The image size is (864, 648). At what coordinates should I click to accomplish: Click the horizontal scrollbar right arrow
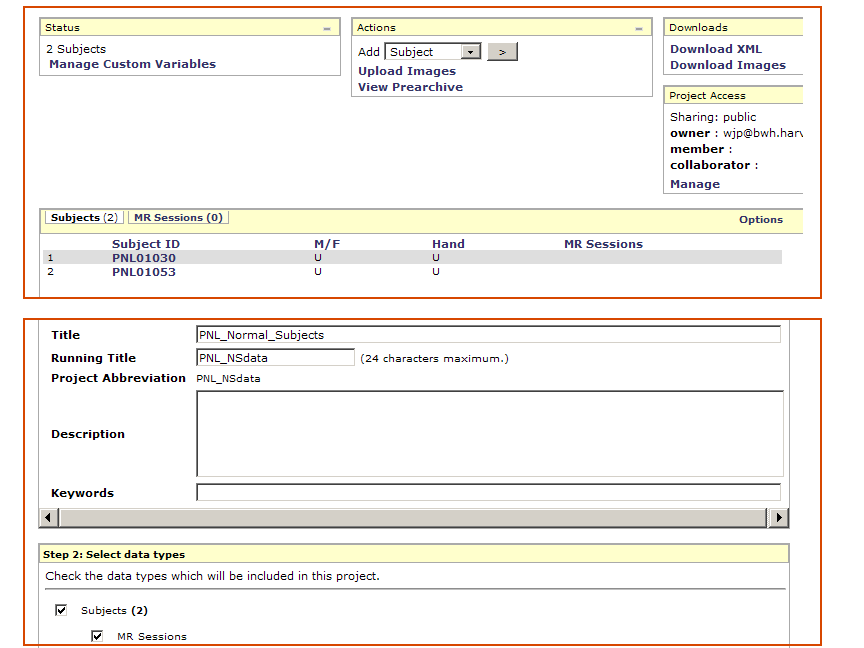[778, 518]
